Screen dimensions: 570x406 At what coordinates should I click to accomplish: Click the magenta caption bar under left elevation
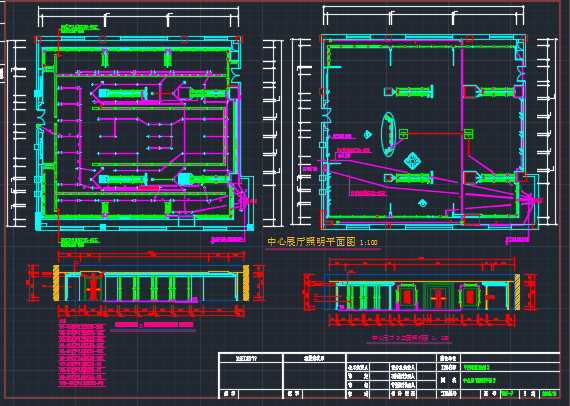pos(154,325)
